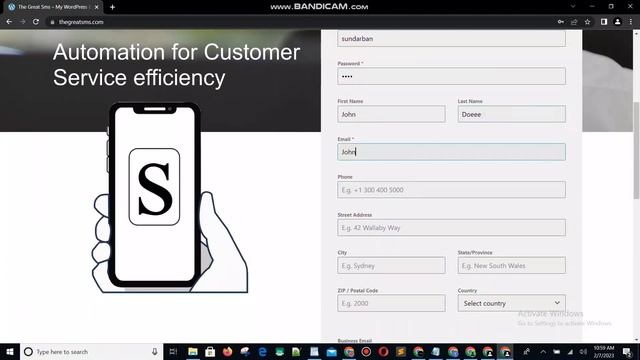Focus the City input field

click(x=391, y=265)
